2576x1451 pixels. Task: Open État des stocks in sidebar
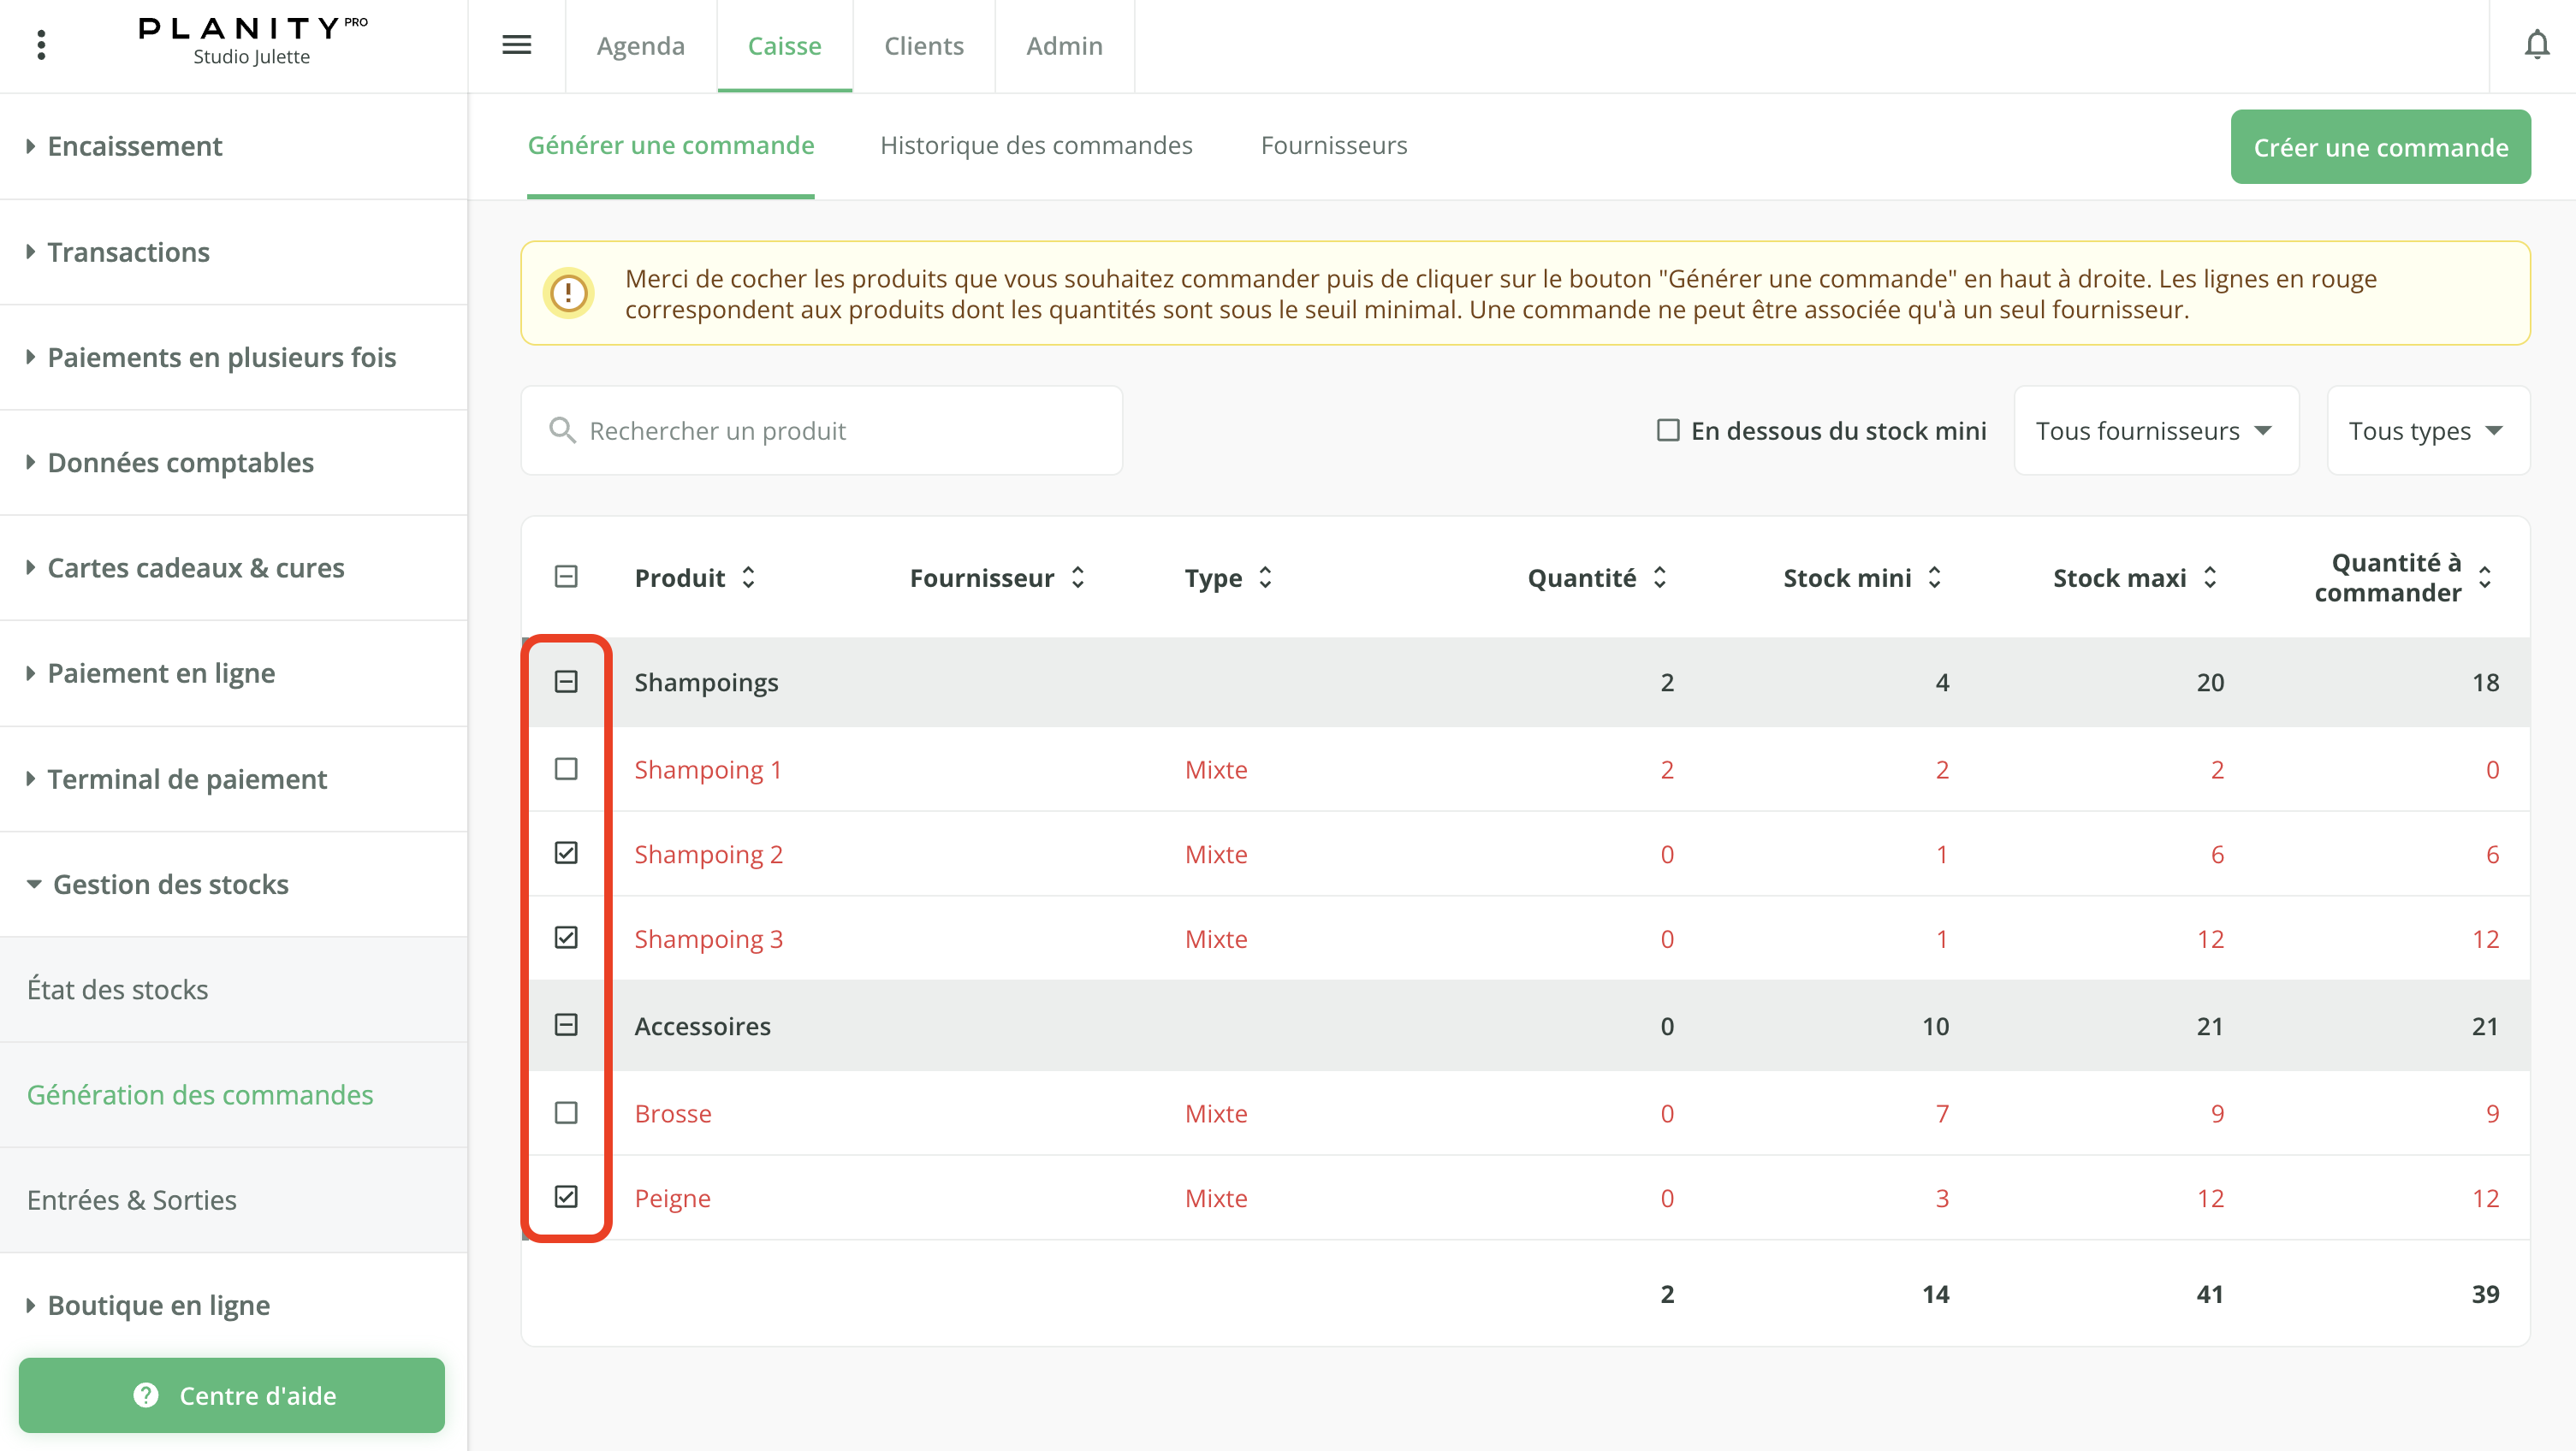(118, 989)
